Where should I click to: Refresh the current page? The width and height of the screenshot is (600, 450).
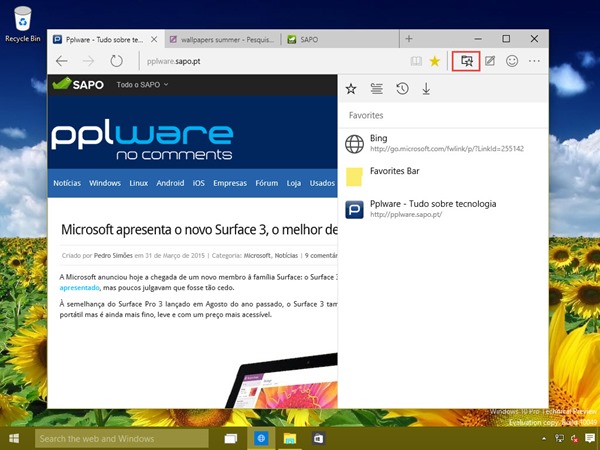point(116,61)
